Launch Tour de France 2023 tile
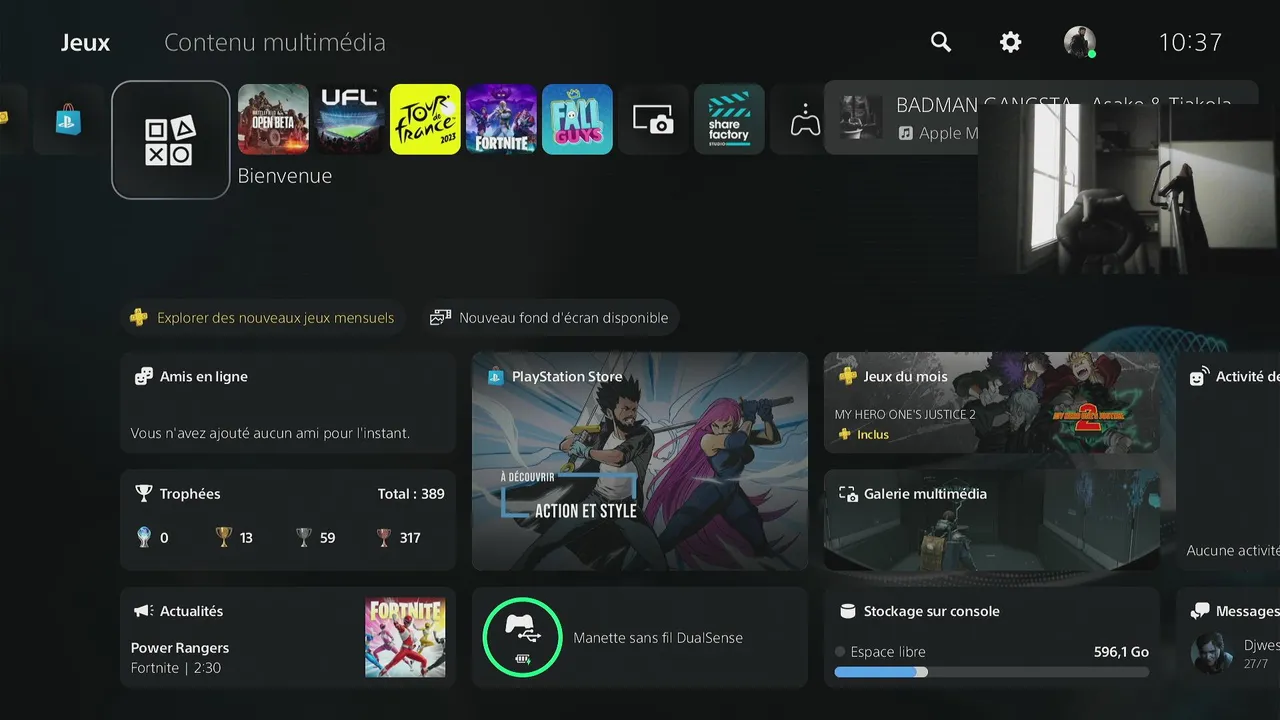This screenshot has height=720, width=1280. [x=425, y=119]
